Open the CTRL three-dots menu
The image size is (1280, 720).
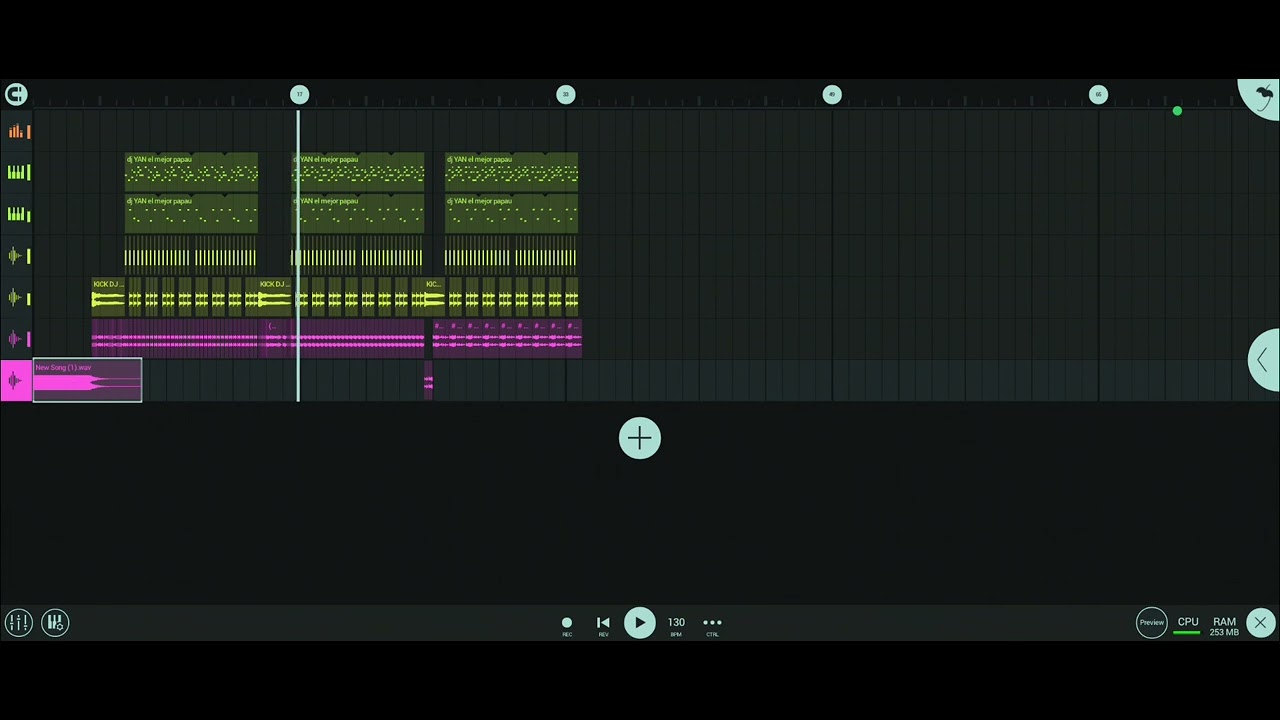[x=712, y=625]
